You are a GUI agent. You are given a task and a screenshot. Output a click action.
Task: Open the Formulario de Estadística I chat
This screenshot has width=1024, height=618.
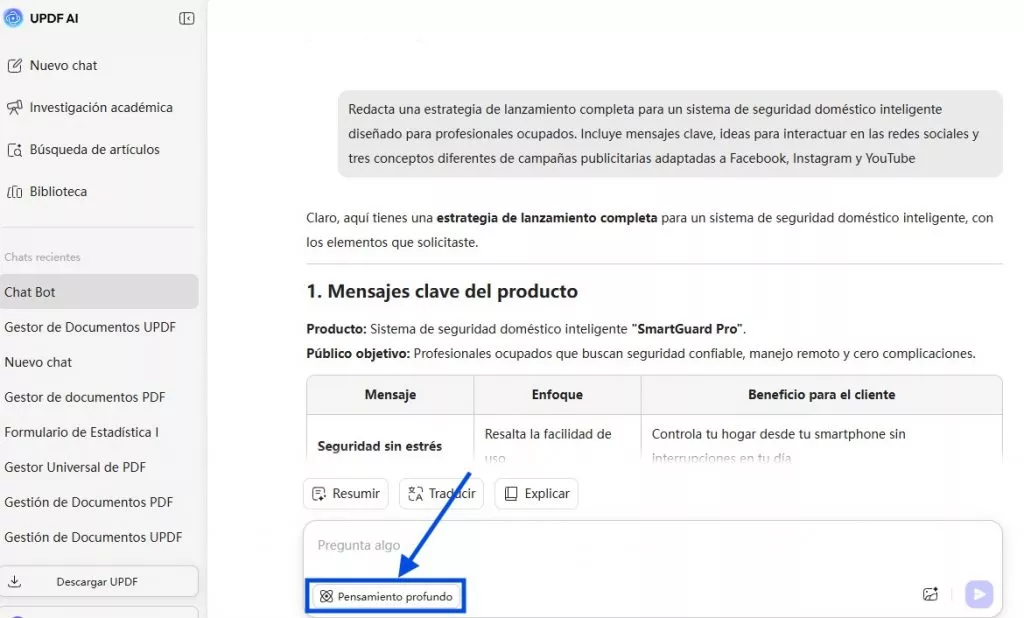(82, 432)
